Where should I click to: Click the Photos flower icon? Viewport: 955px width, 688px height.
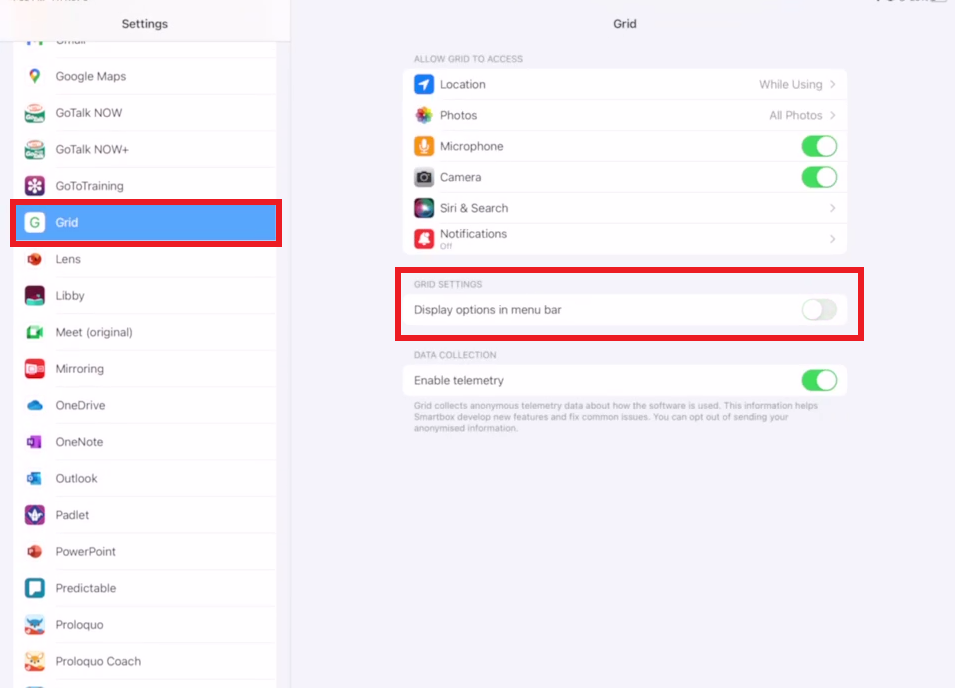coord(424,115)
